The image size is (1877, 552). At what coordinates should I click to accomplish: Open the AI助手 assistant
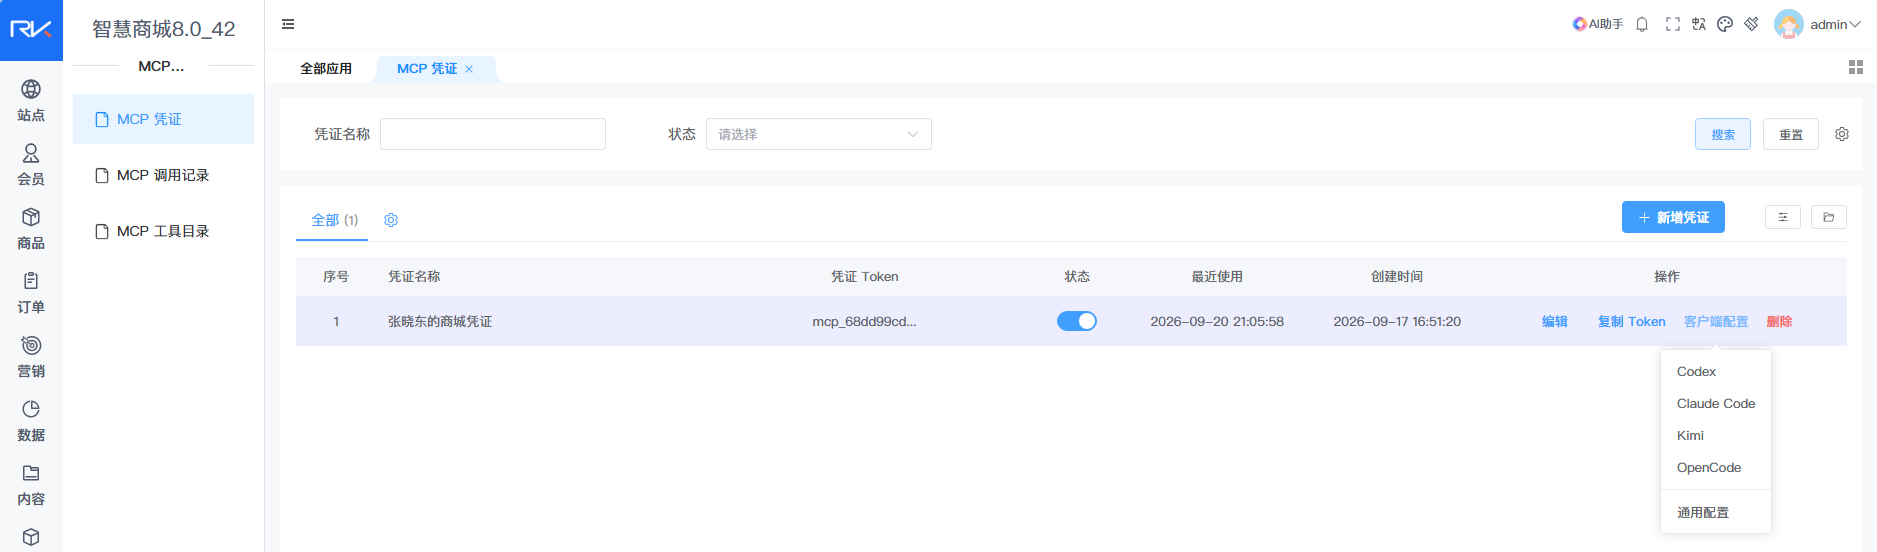click(1597, 24)
